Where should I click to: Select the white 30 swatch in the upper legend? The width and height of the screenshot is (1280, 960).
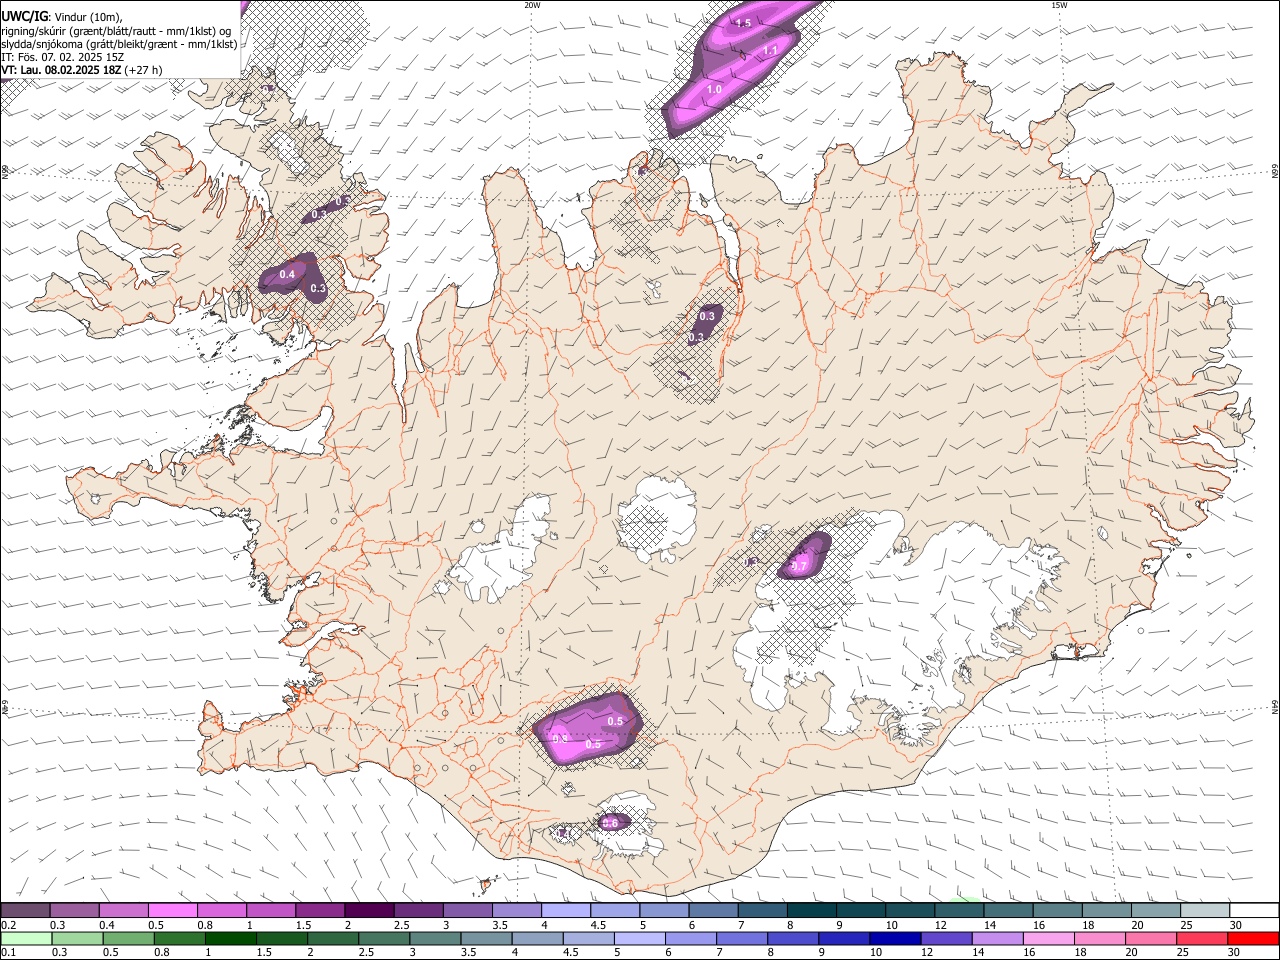pyautogui.click(x=1254, y=911)
